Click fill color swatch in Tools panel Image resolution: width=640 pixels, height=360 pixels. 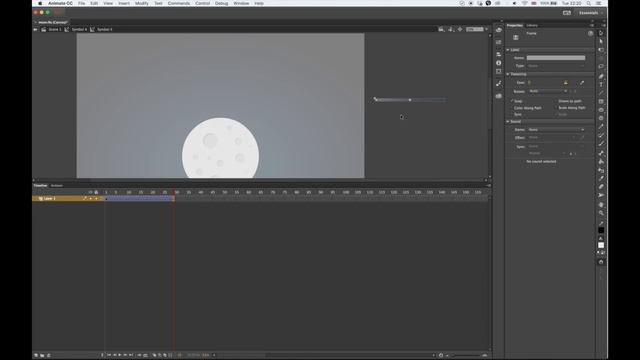pyautogui.click(x=601, y=245)
